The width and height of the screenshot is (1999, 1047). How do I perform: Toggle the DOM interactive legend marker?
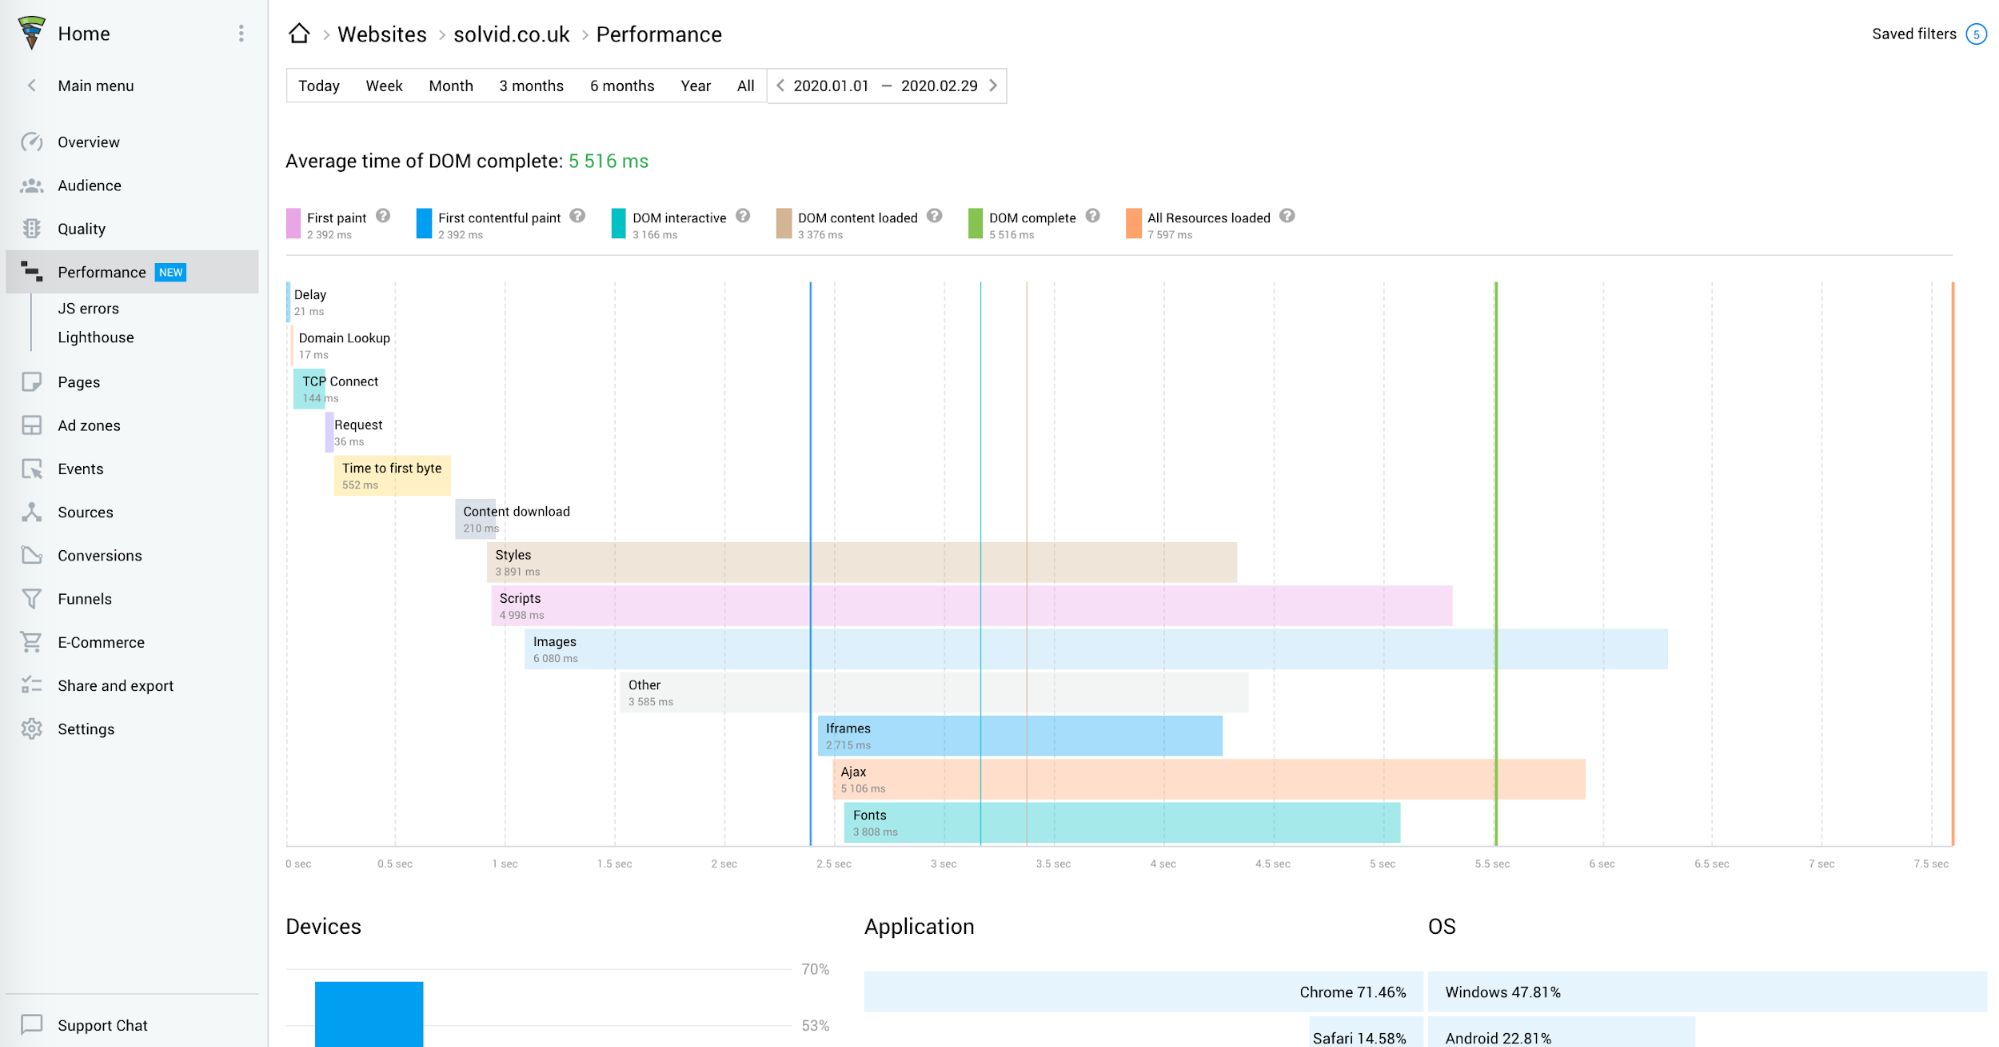click(x=619, y=223)
